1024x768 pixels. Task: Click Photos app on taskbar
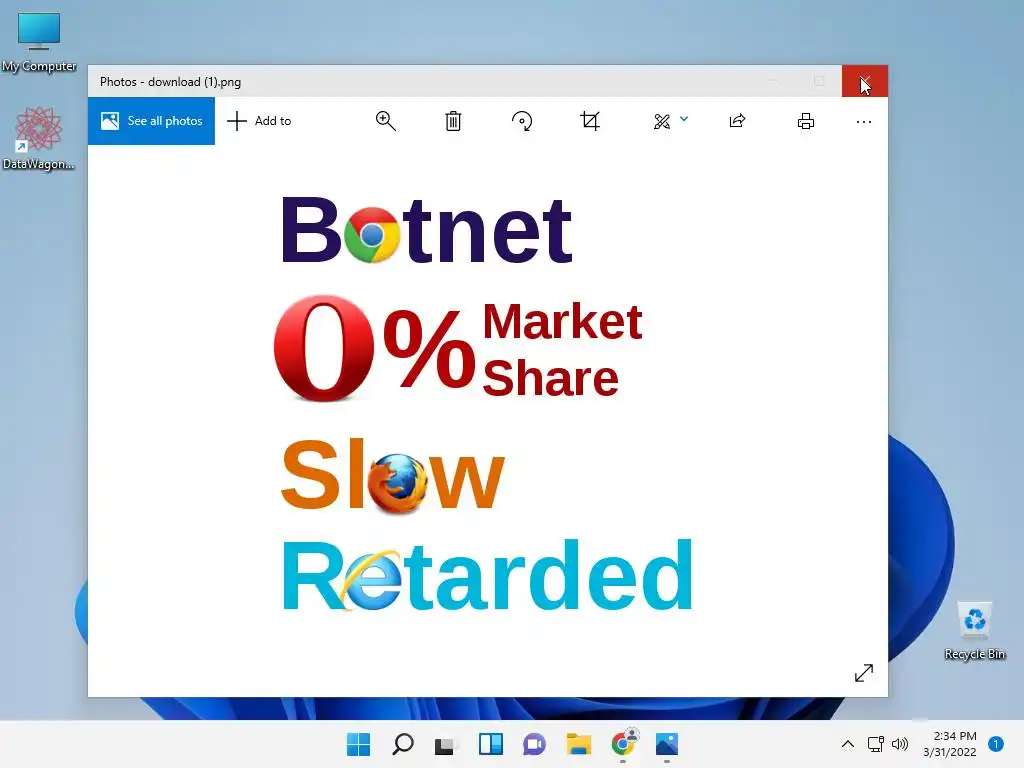click(x=667, y=744)
